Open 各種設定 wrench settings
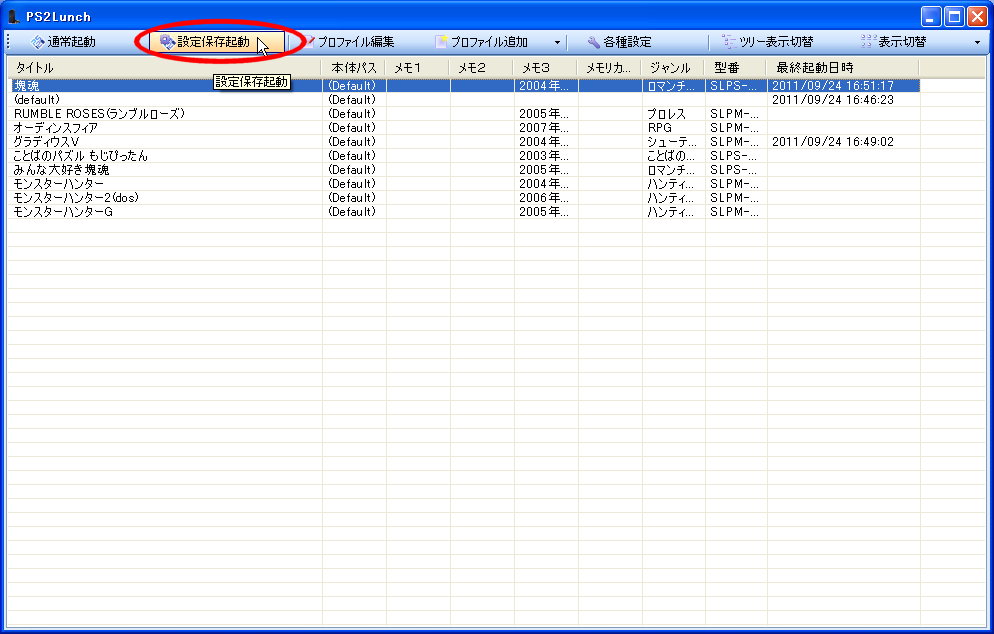This screenshot has width=994, height=634. point(618,42)
